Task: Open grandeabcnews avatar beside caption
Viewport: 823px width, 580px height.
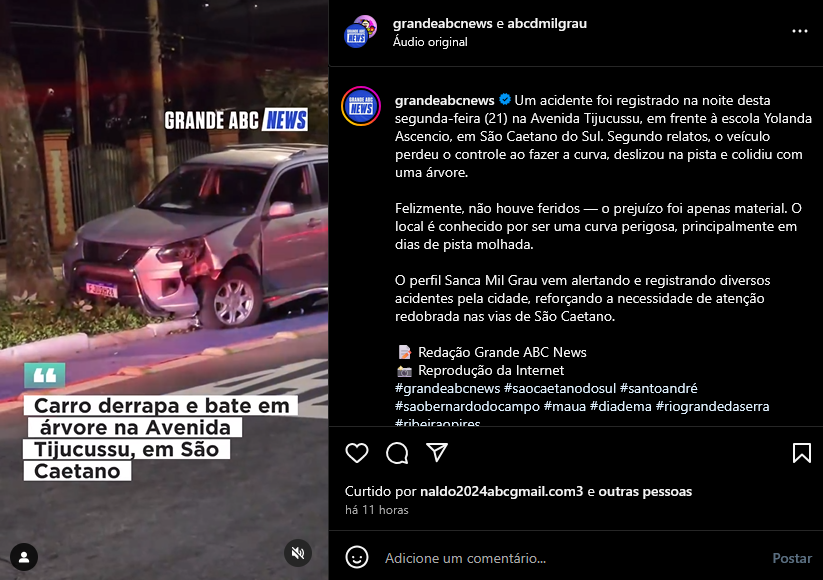Action: click(361, 106)
